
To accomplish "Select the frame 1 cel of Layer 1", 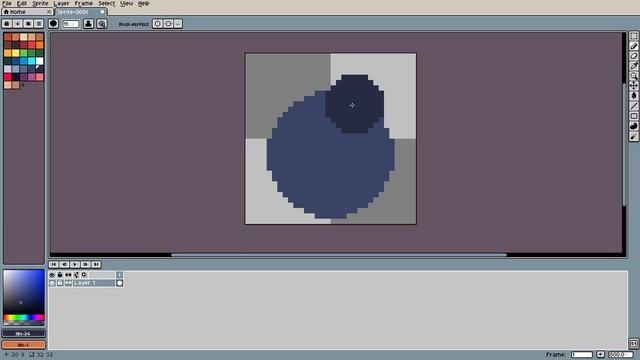I will pos(120,283).
